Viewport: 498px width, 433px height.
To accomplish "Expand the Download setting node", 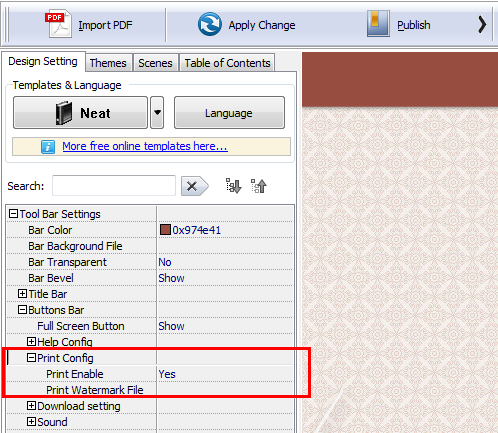I will [31, 406].
